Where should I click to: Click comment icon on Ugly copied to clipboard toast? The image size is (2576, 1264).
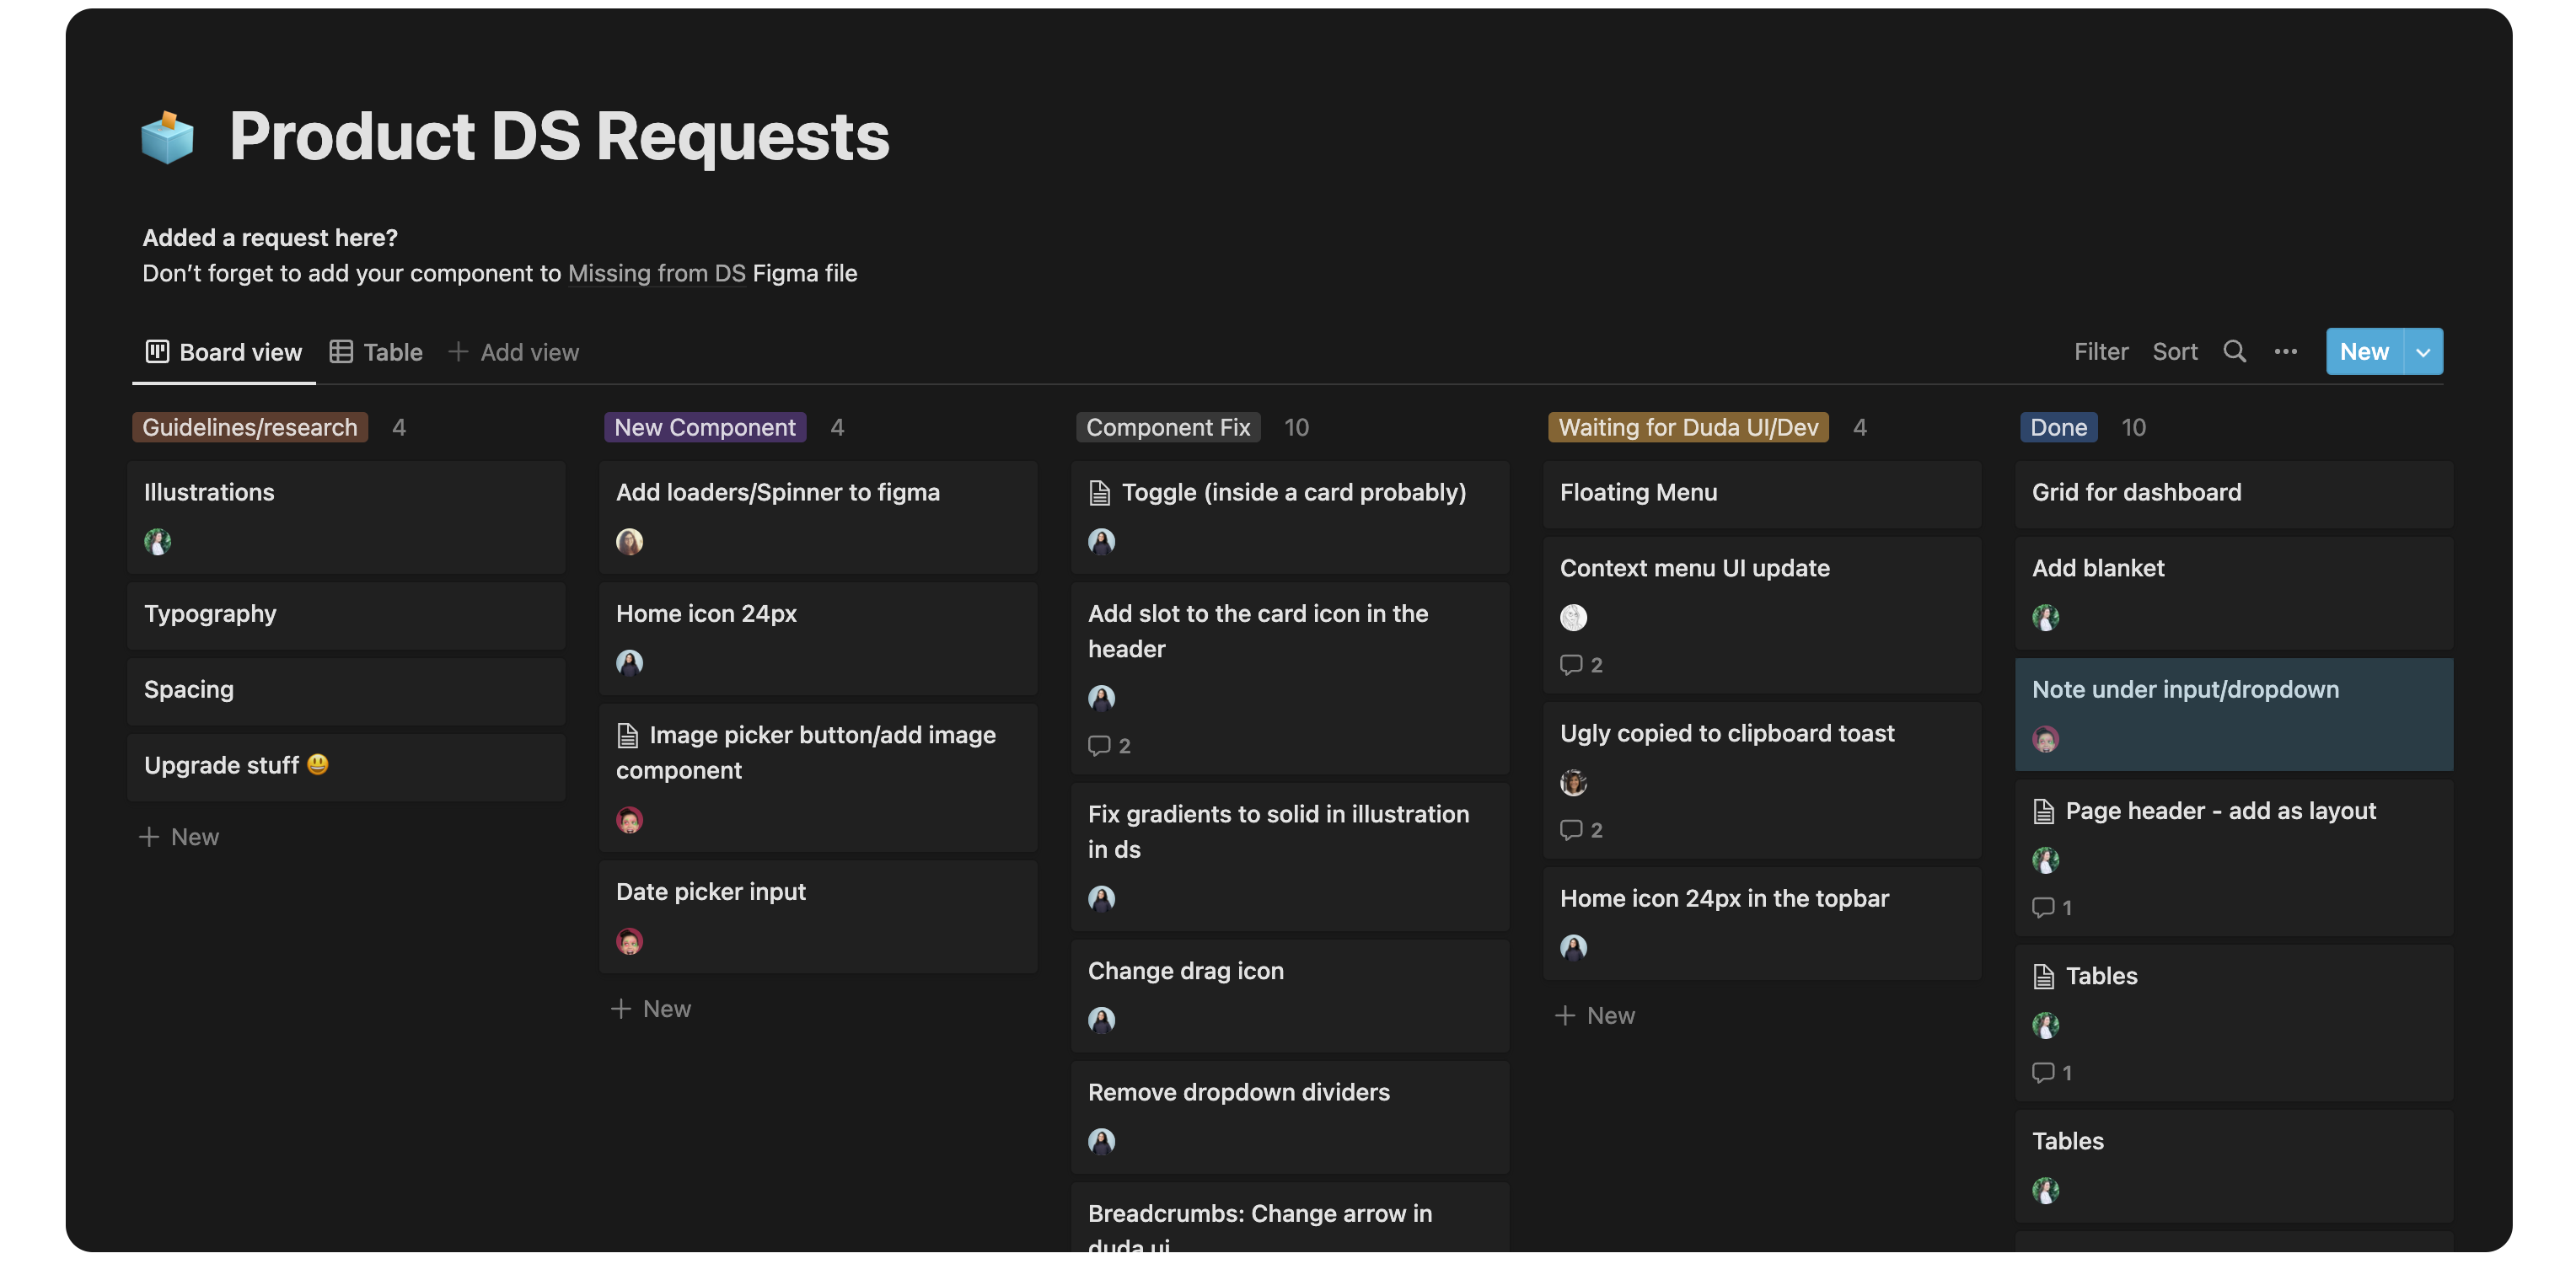(1570, 829)
